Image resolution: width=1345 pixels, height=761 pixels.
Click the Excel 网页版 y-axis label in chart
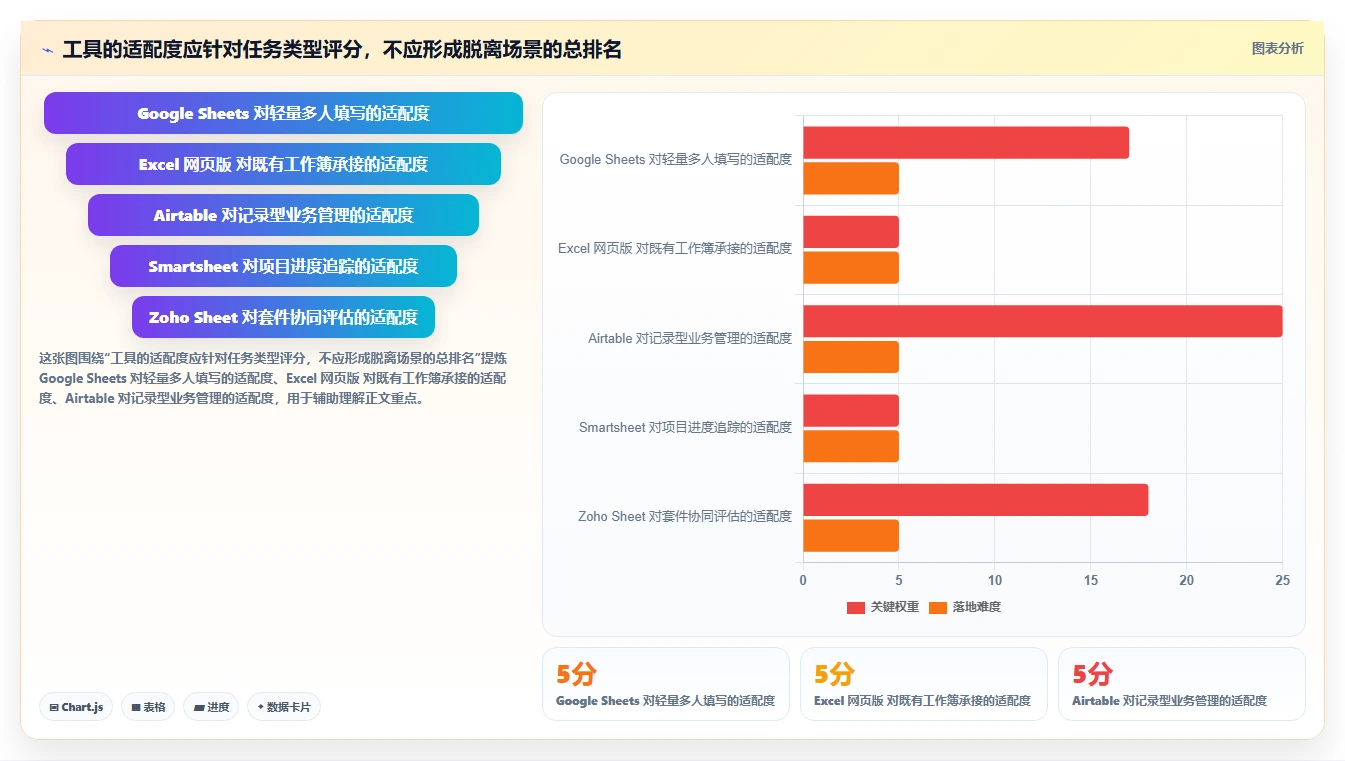(x=675, y=248)
